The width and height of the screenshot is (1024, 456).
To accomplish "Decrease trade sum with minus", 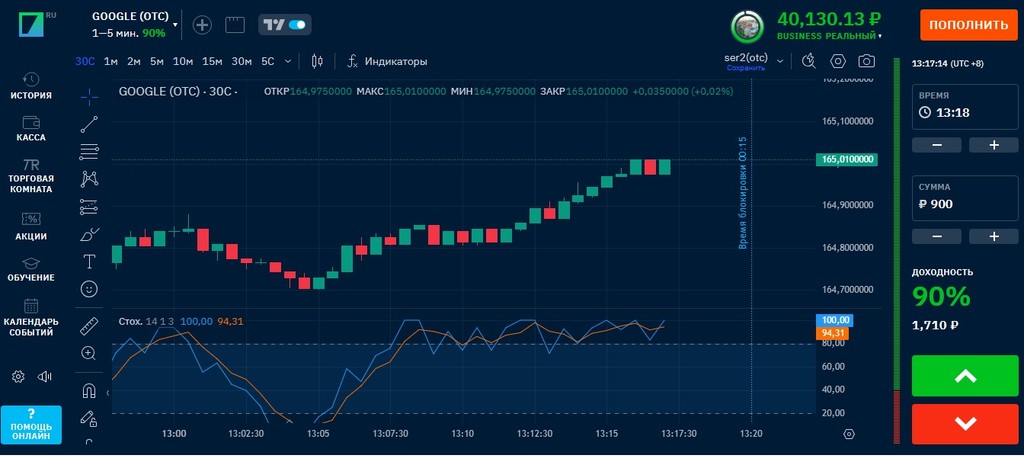I will point(936,236).
